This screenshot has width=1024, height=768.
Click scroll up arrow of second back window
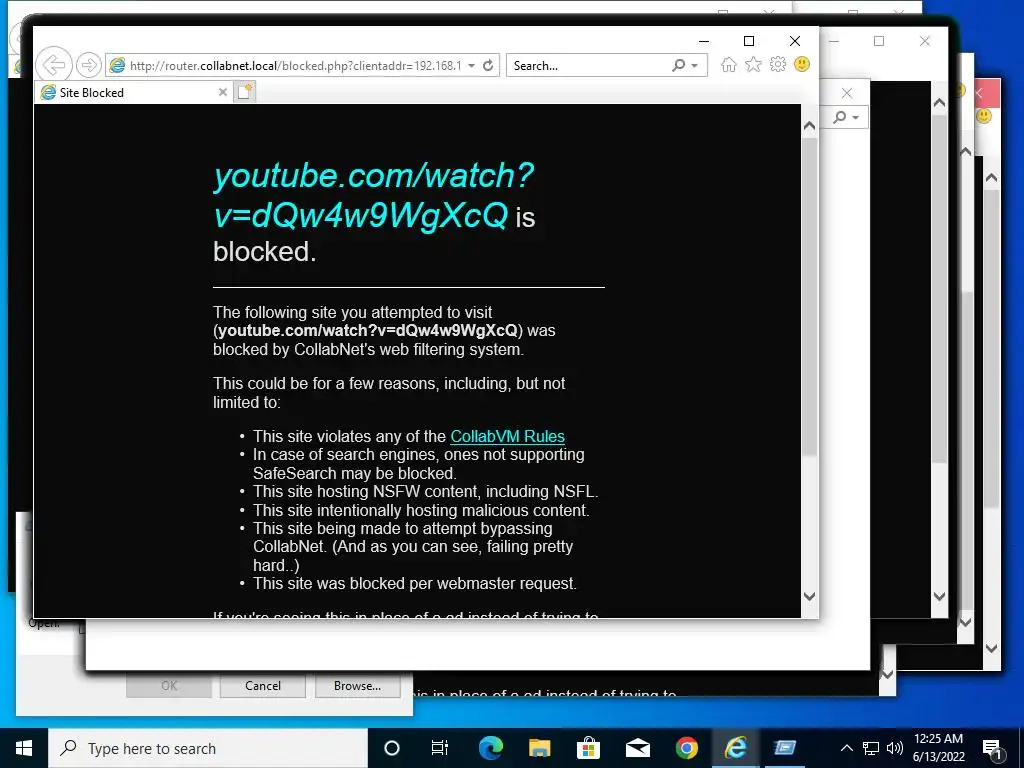point(939,103)
